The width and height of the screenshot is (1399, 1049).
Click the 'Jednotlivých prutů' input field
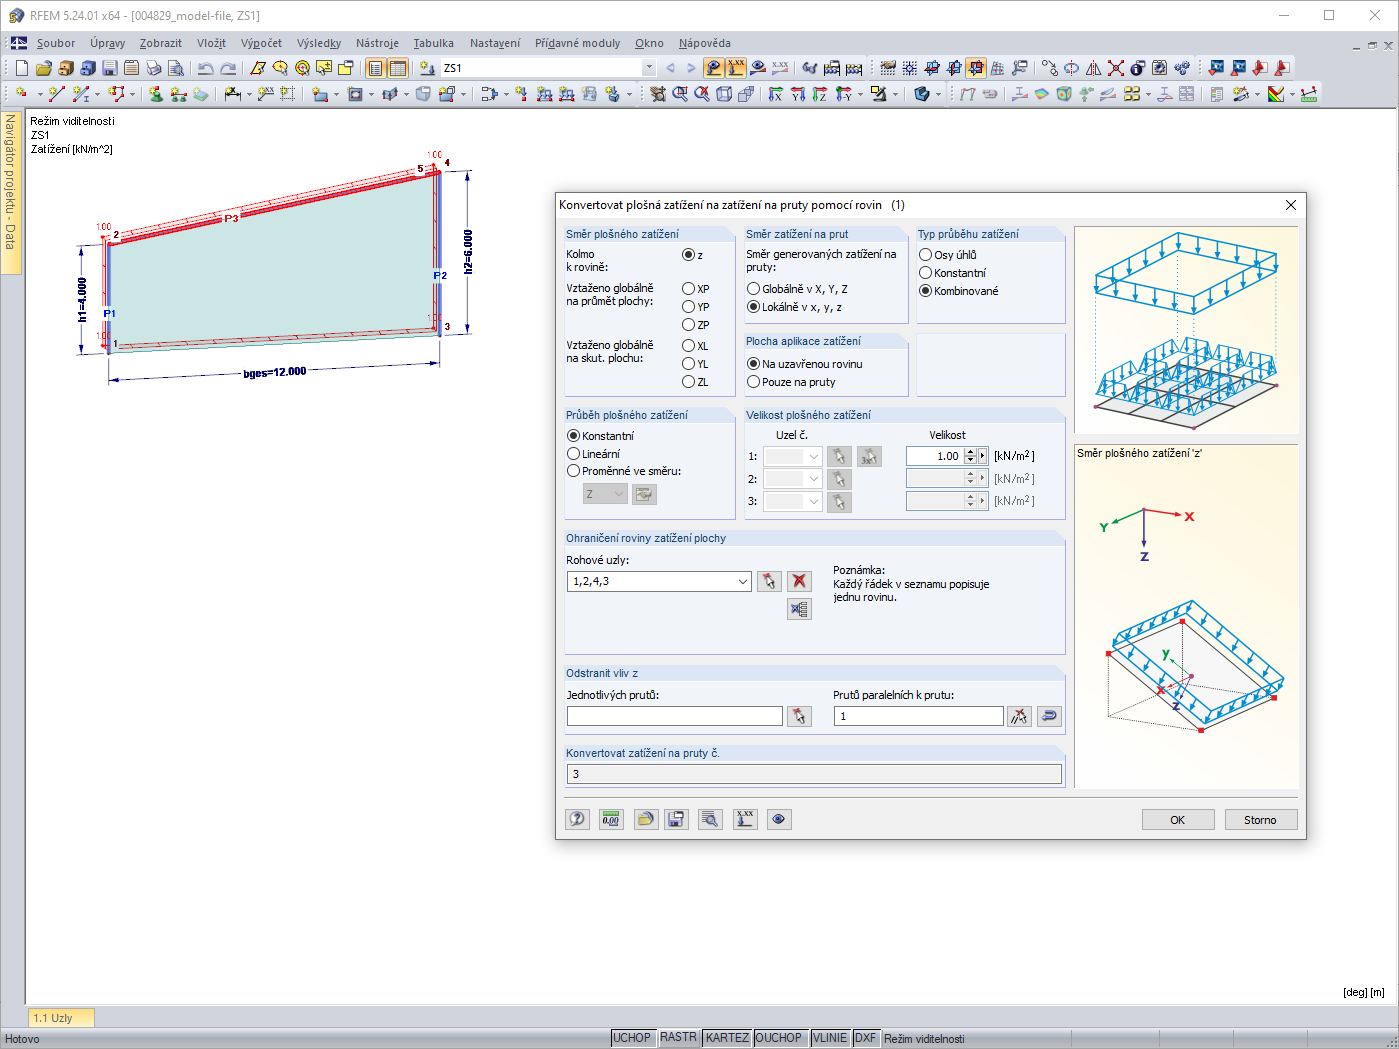point(675,716)
